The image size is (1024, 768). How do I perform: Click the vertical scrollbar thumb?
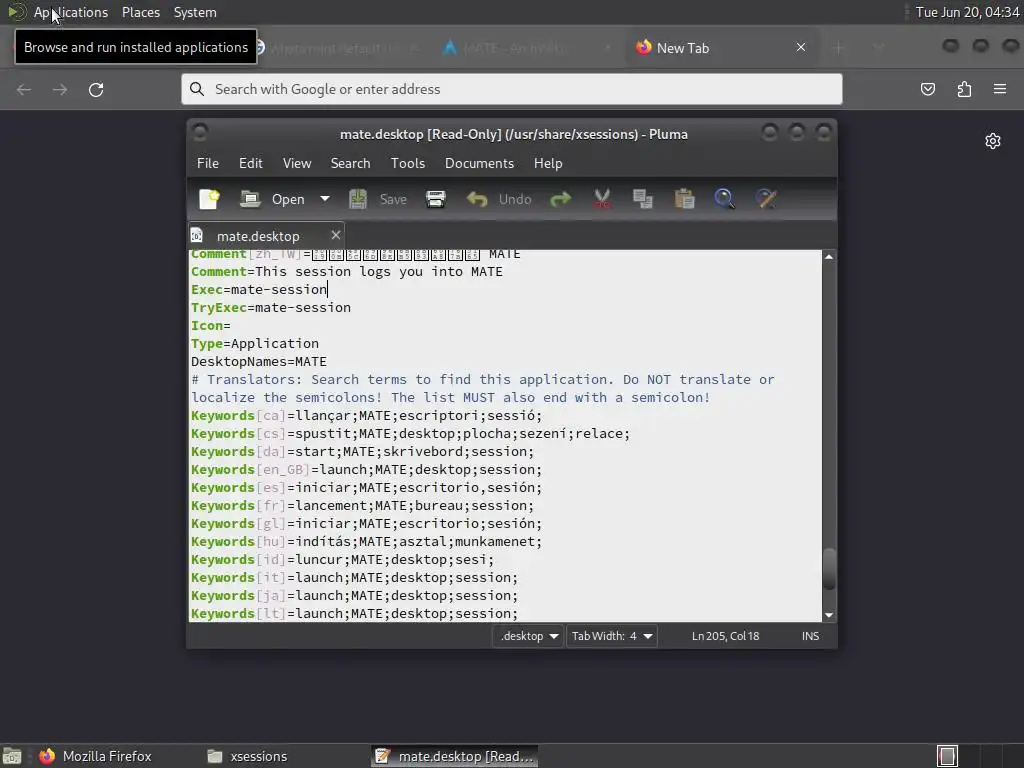[x=829, y=569]
